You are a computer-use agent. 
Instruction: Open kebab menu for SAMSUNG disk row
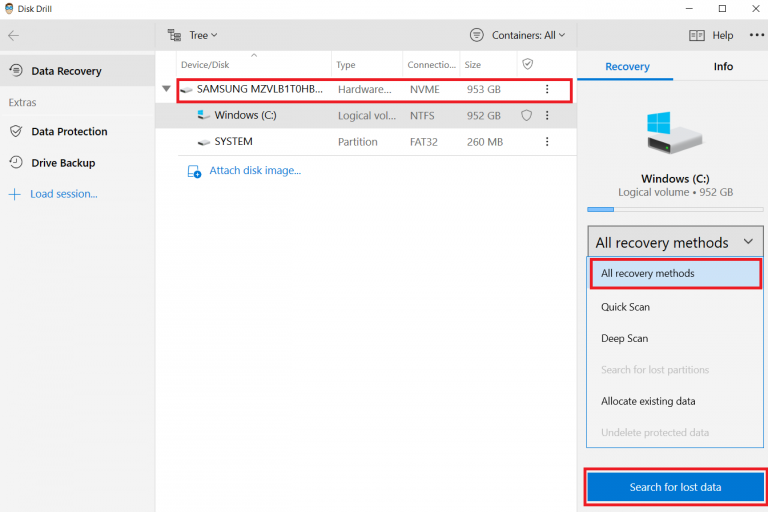tap(547, 89)
